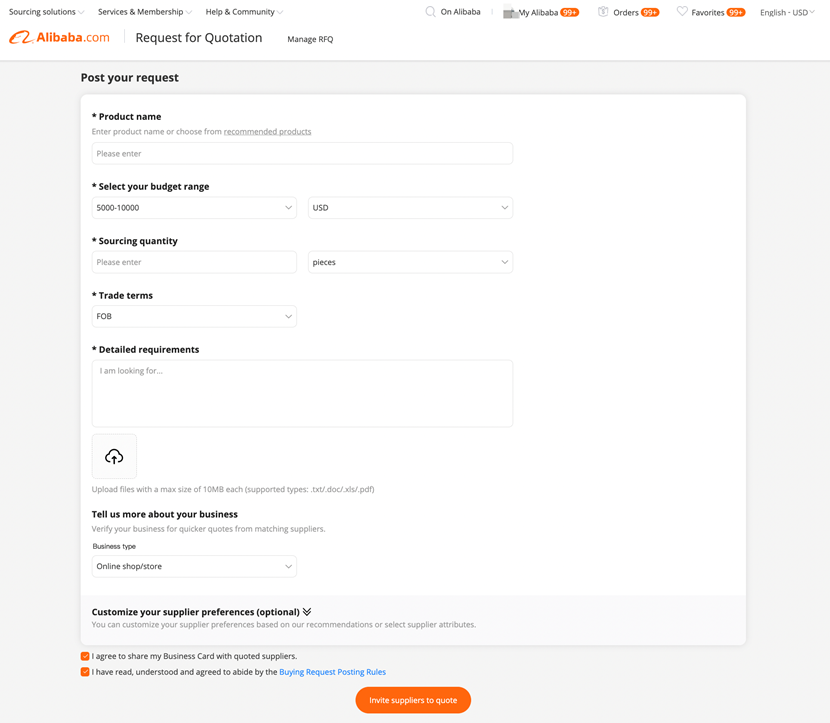Toggle the Buying Request Posting Rules agreement checkbox
The image size is (830, 723).
point(85,672)
